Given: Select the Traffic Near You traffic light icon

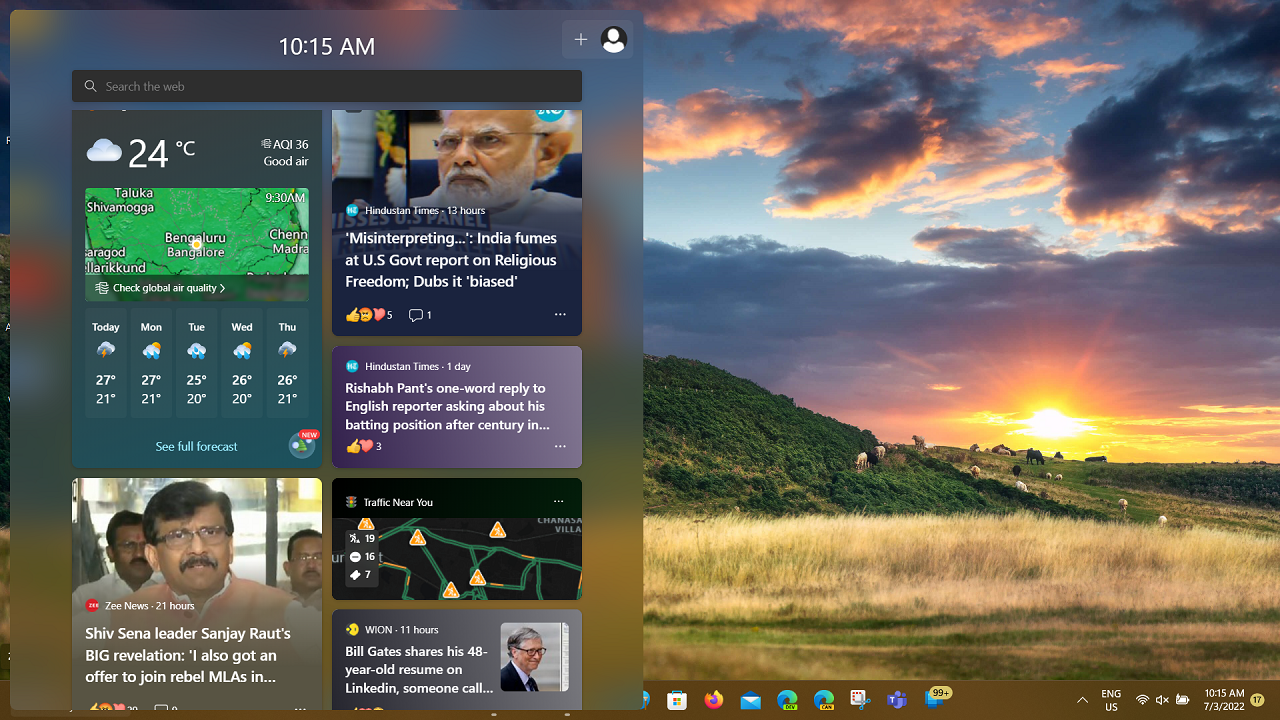Looking at the screenshot, I should tap(351, 501).
